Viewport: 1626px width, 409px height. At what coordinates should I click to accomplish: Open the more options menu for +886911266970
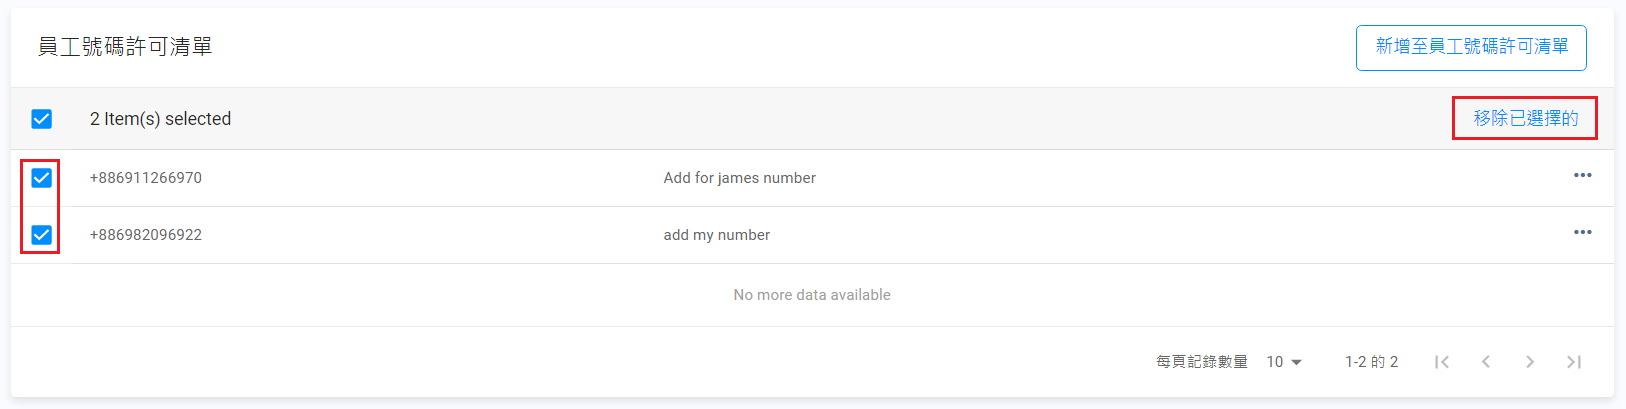pos(1582,176)
